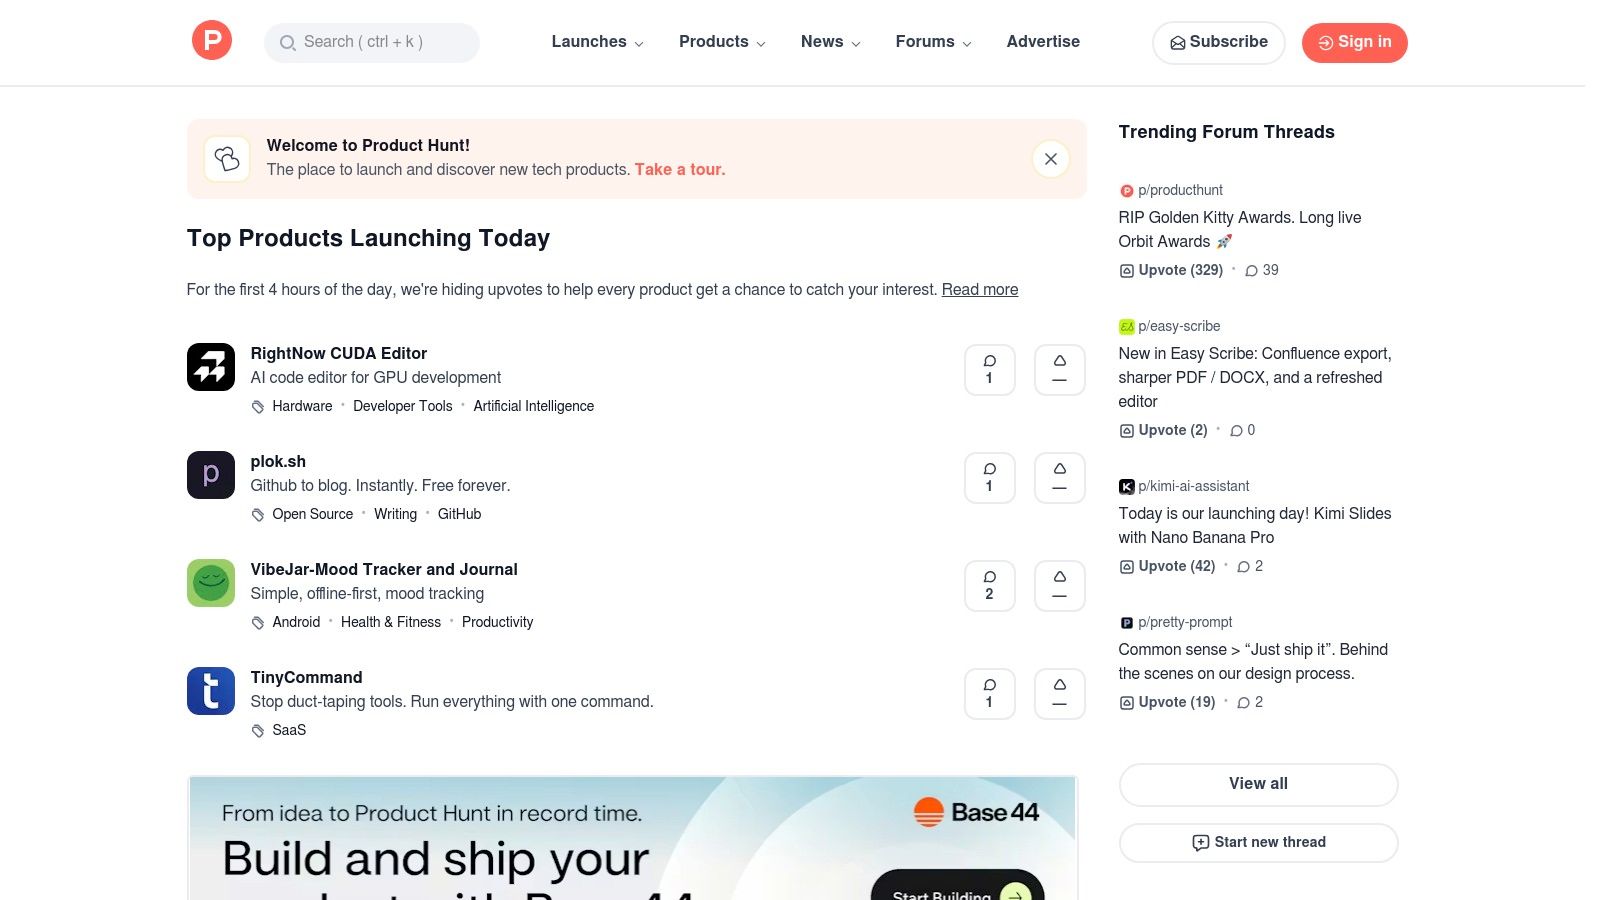Upvote VibeJar-Mood Tracker and Journal
This screenshot has width=1600, height=900.
point(1059,585)
